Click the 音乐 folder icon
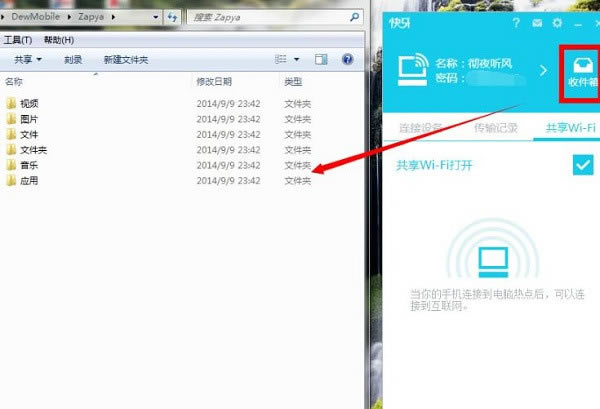The height and width of the screenshot is (409, 600). 11,165
